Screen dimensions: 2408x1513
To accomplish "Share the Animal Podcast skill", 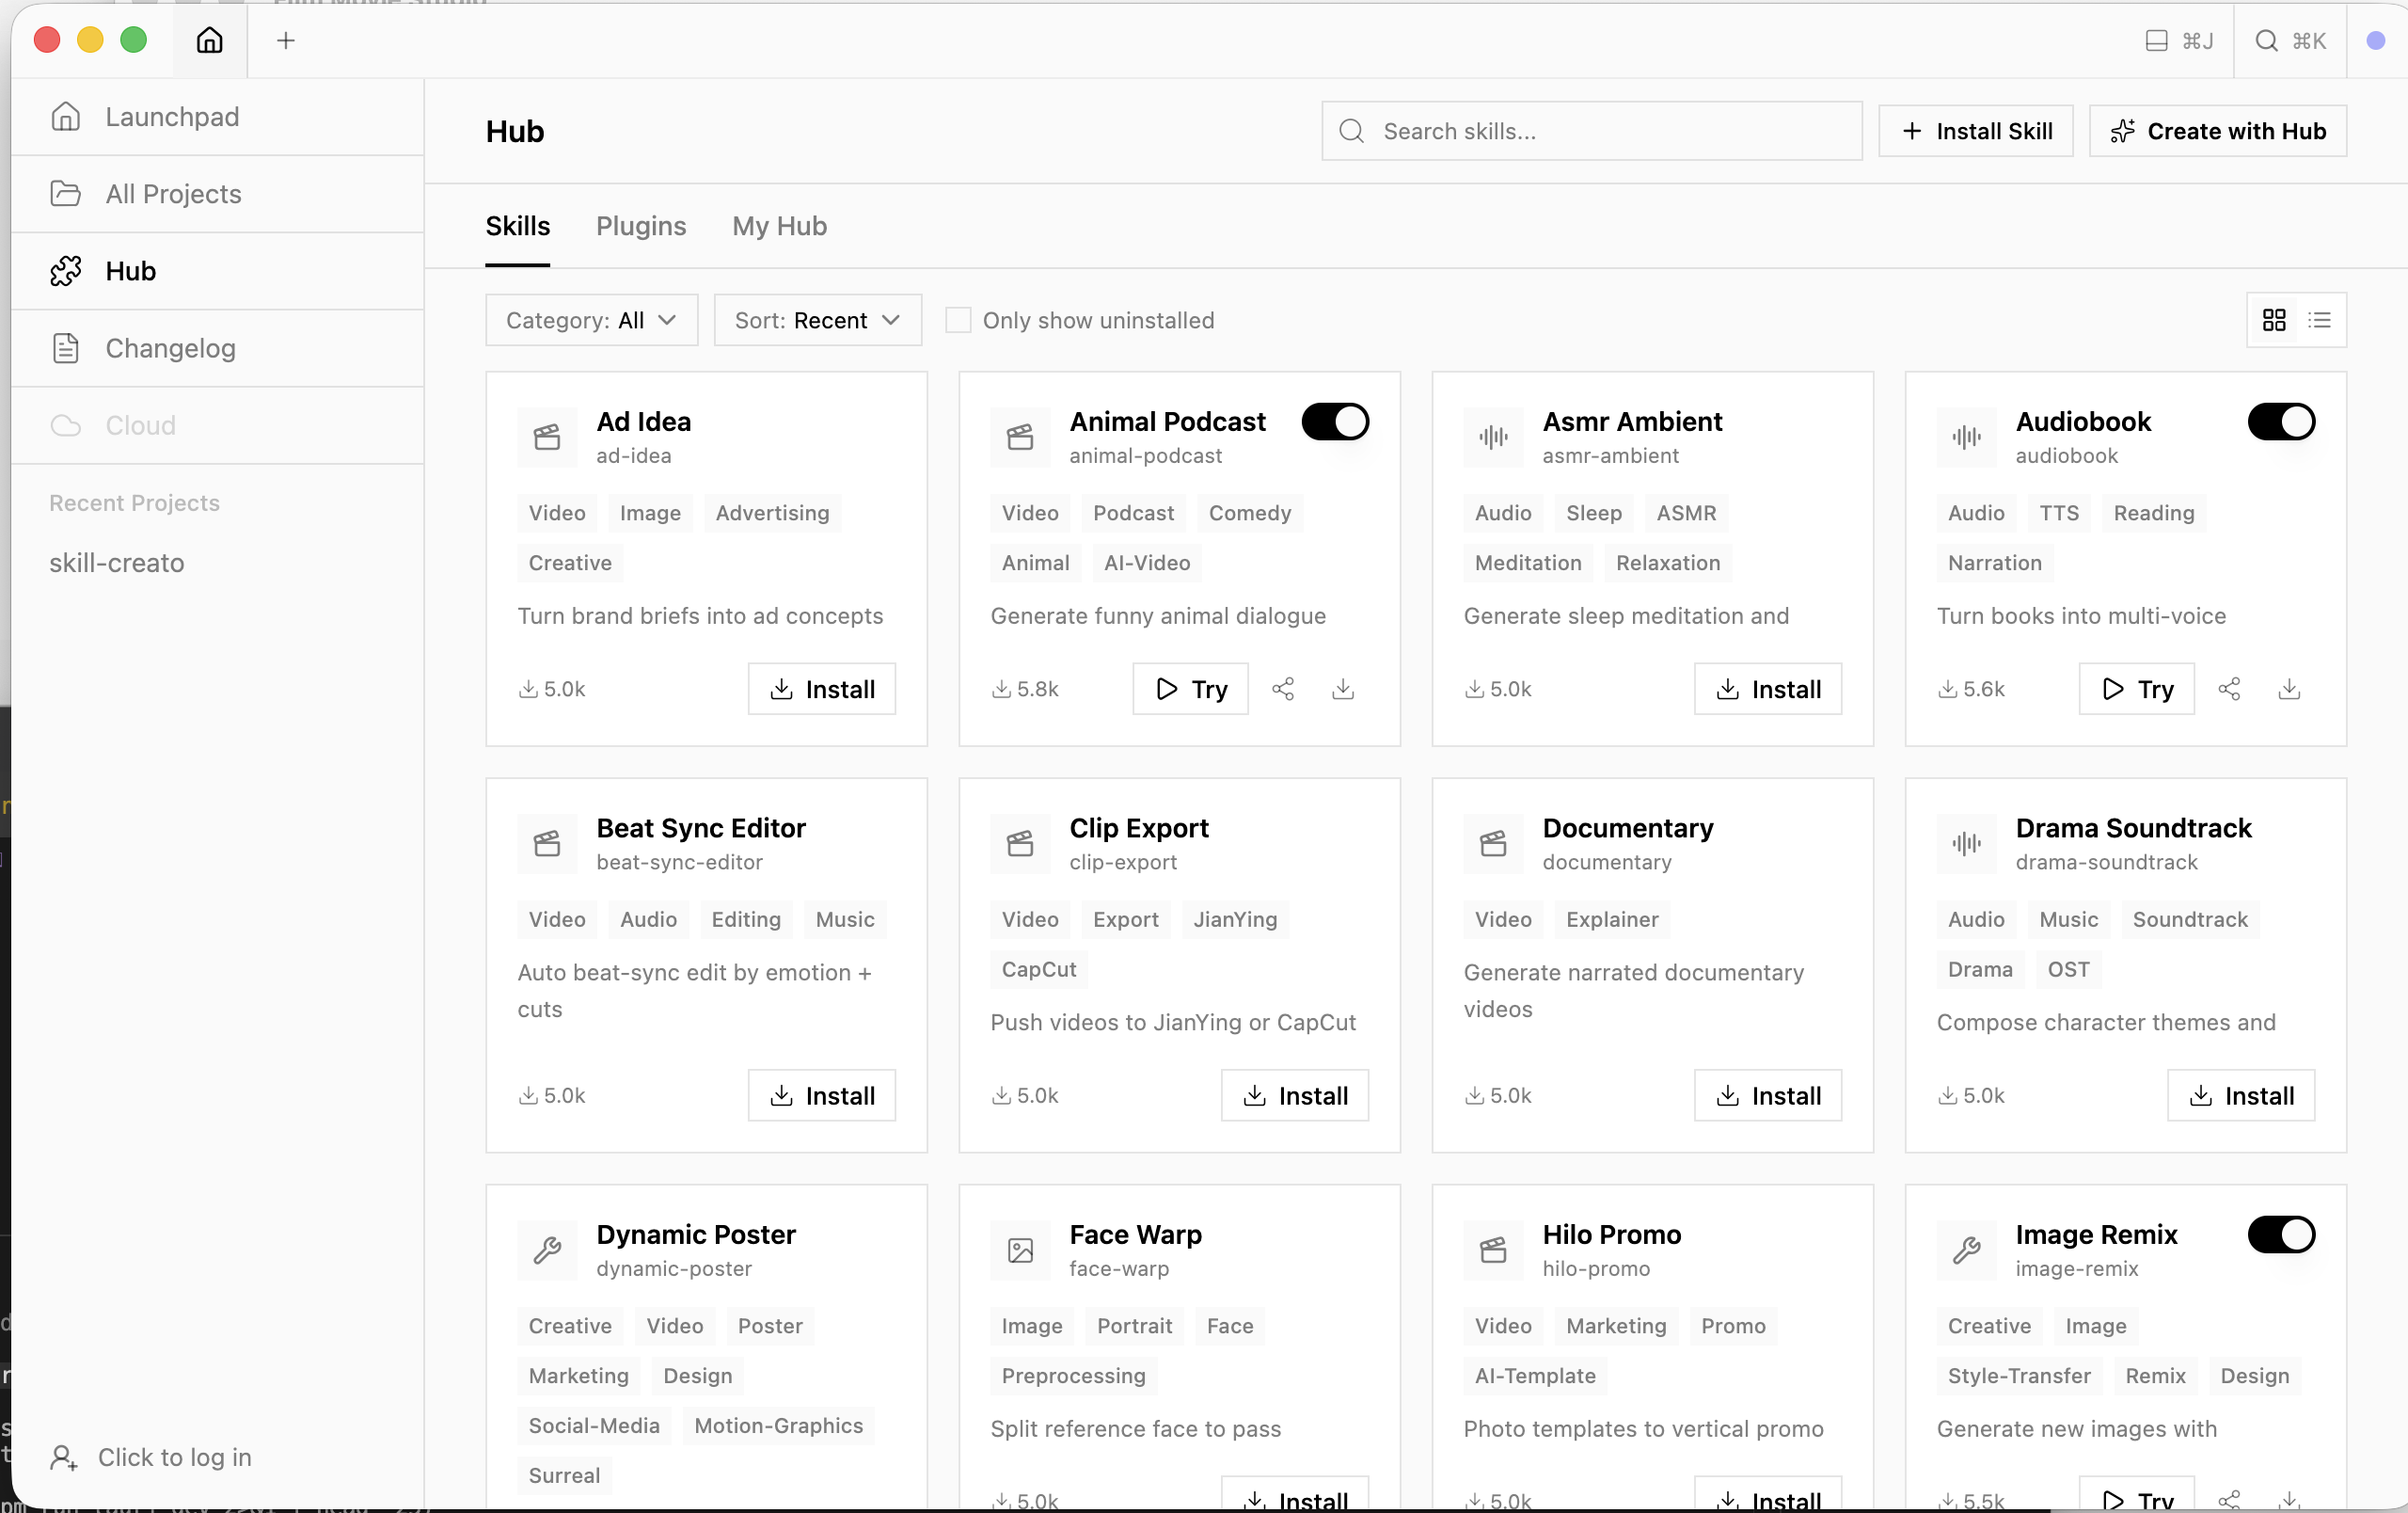I will (x=1283, y=689).
